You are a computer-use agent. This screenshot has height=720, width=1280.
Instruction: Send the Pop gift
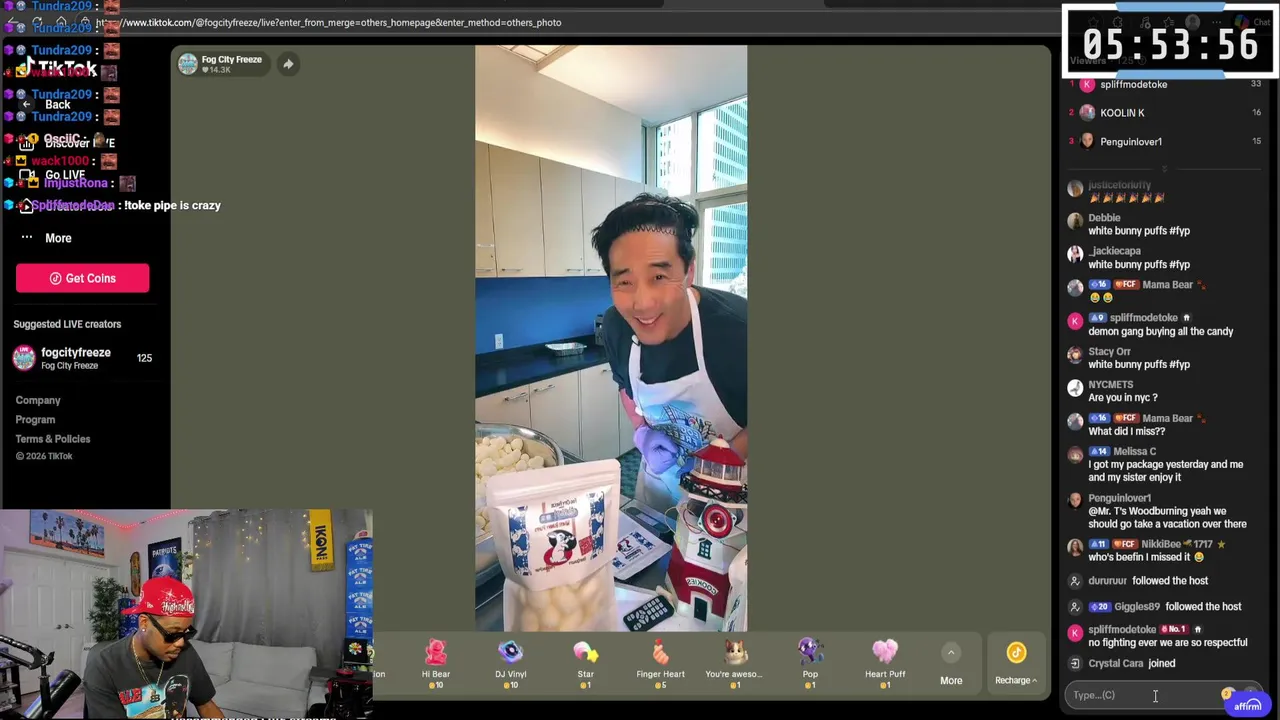click(810, 663)
